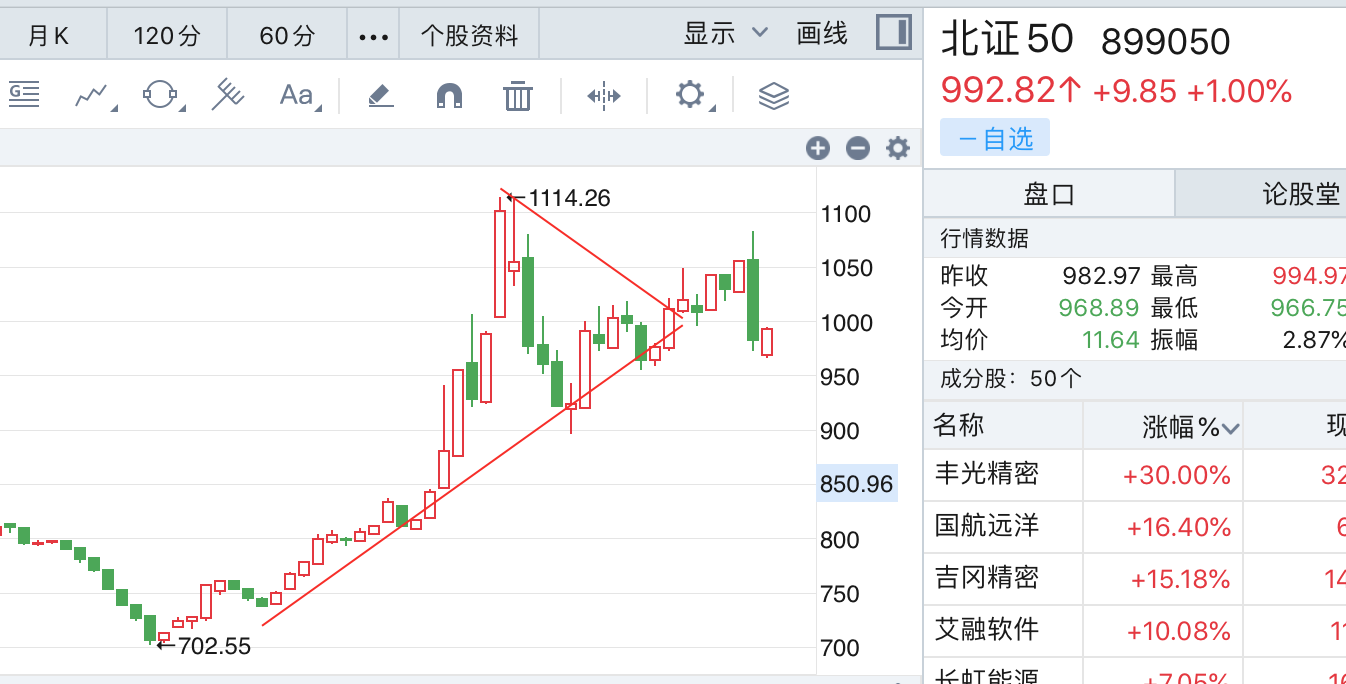Zoom out chart with minus icon

click(858, 149)
